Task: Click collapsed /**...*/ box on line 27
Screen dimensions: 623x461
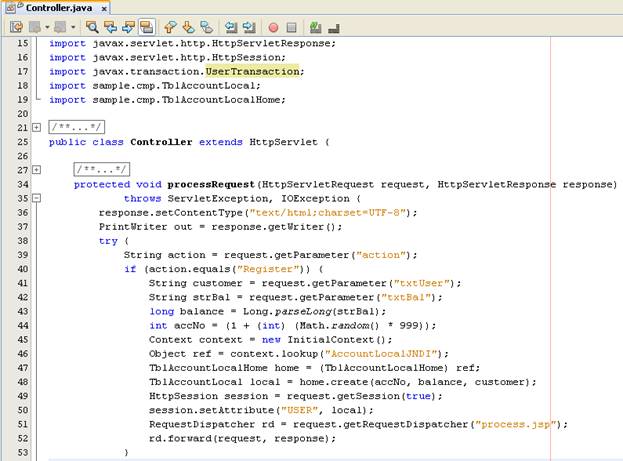Action: pos(102,170)
